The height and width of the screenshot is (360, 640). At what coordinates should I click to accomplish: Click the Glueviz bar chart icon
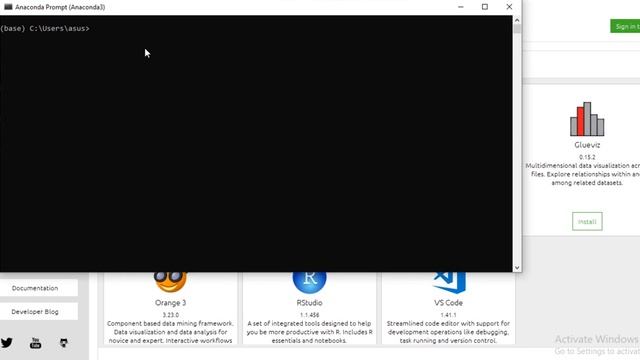click(587, 119)
